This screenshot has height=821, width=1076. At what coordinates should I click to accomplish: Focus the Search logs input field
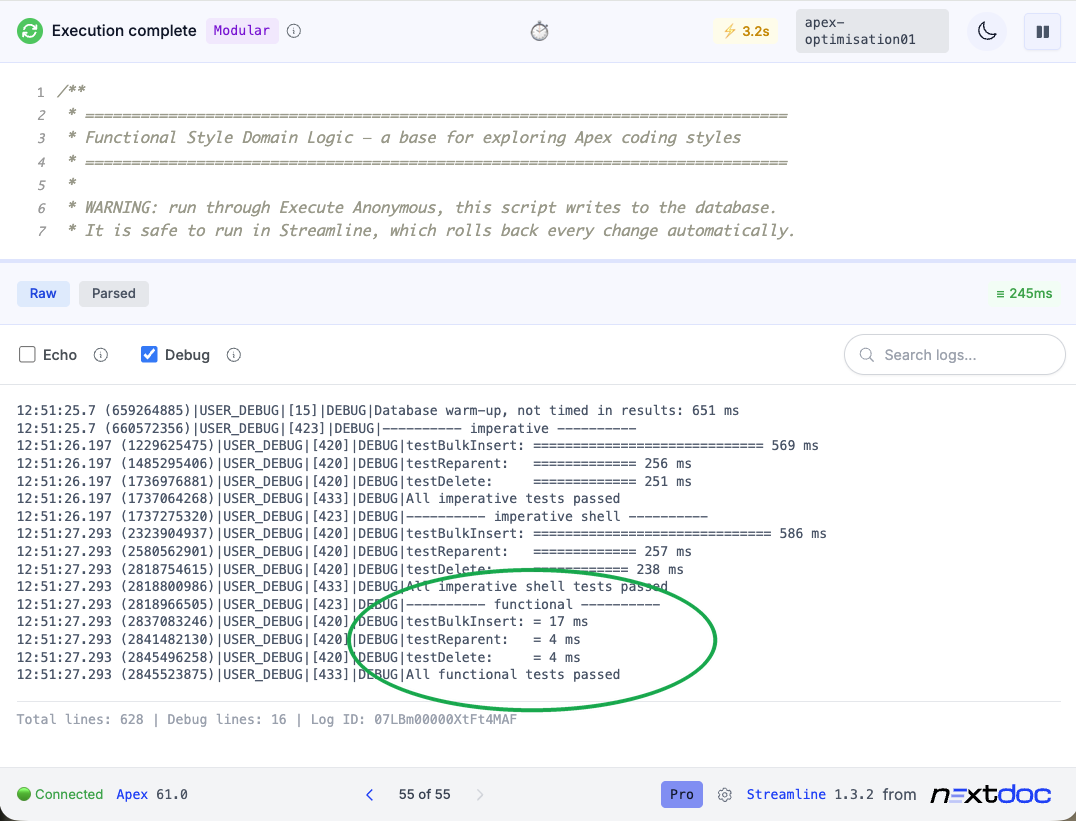[955, 355]
